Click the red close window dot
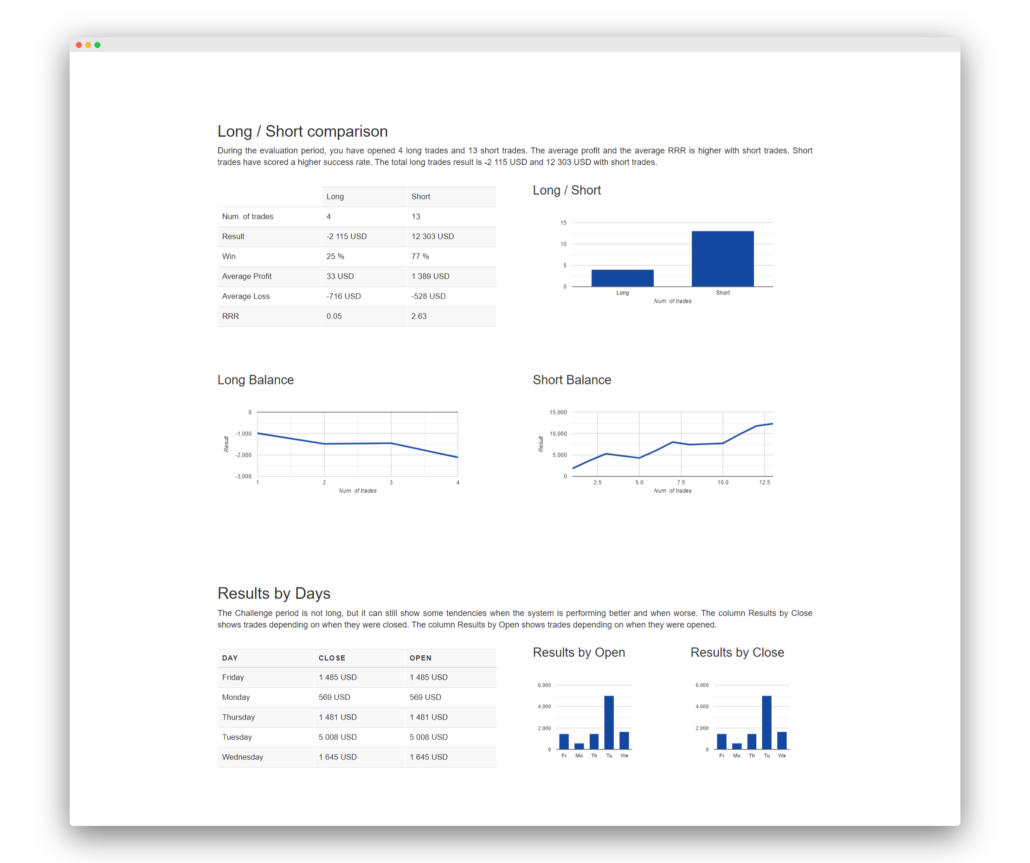The height and width of the screenshot is (863, 1030). 79,45
